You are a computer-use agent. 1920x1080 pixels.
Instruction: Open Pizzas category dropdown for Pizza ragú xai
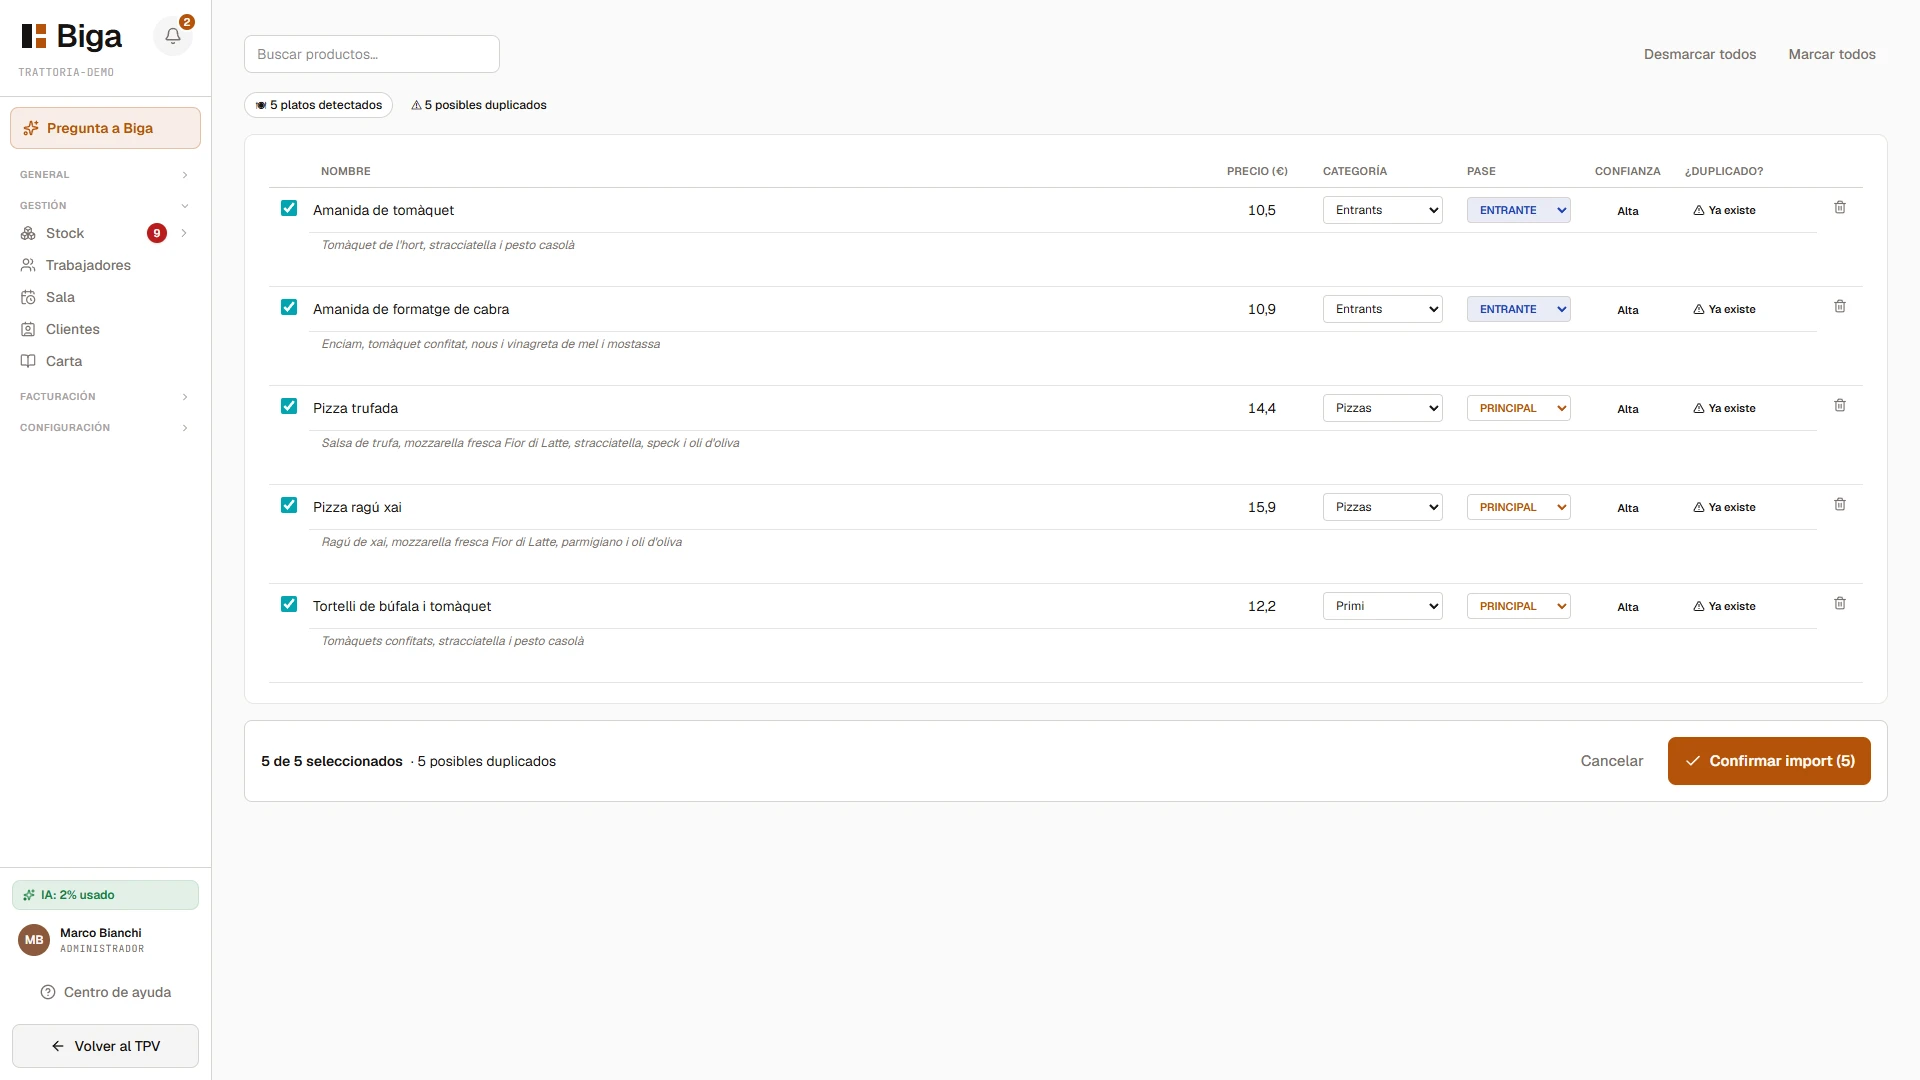pos(1383,507)
